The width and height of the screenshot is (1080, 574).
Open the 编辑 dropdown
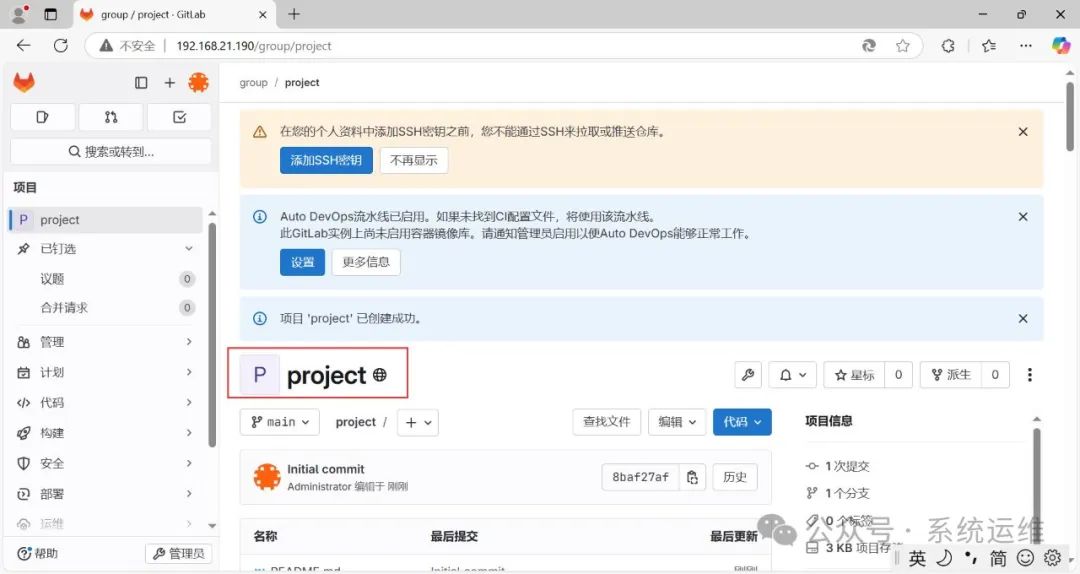click(x=677, y=422)
